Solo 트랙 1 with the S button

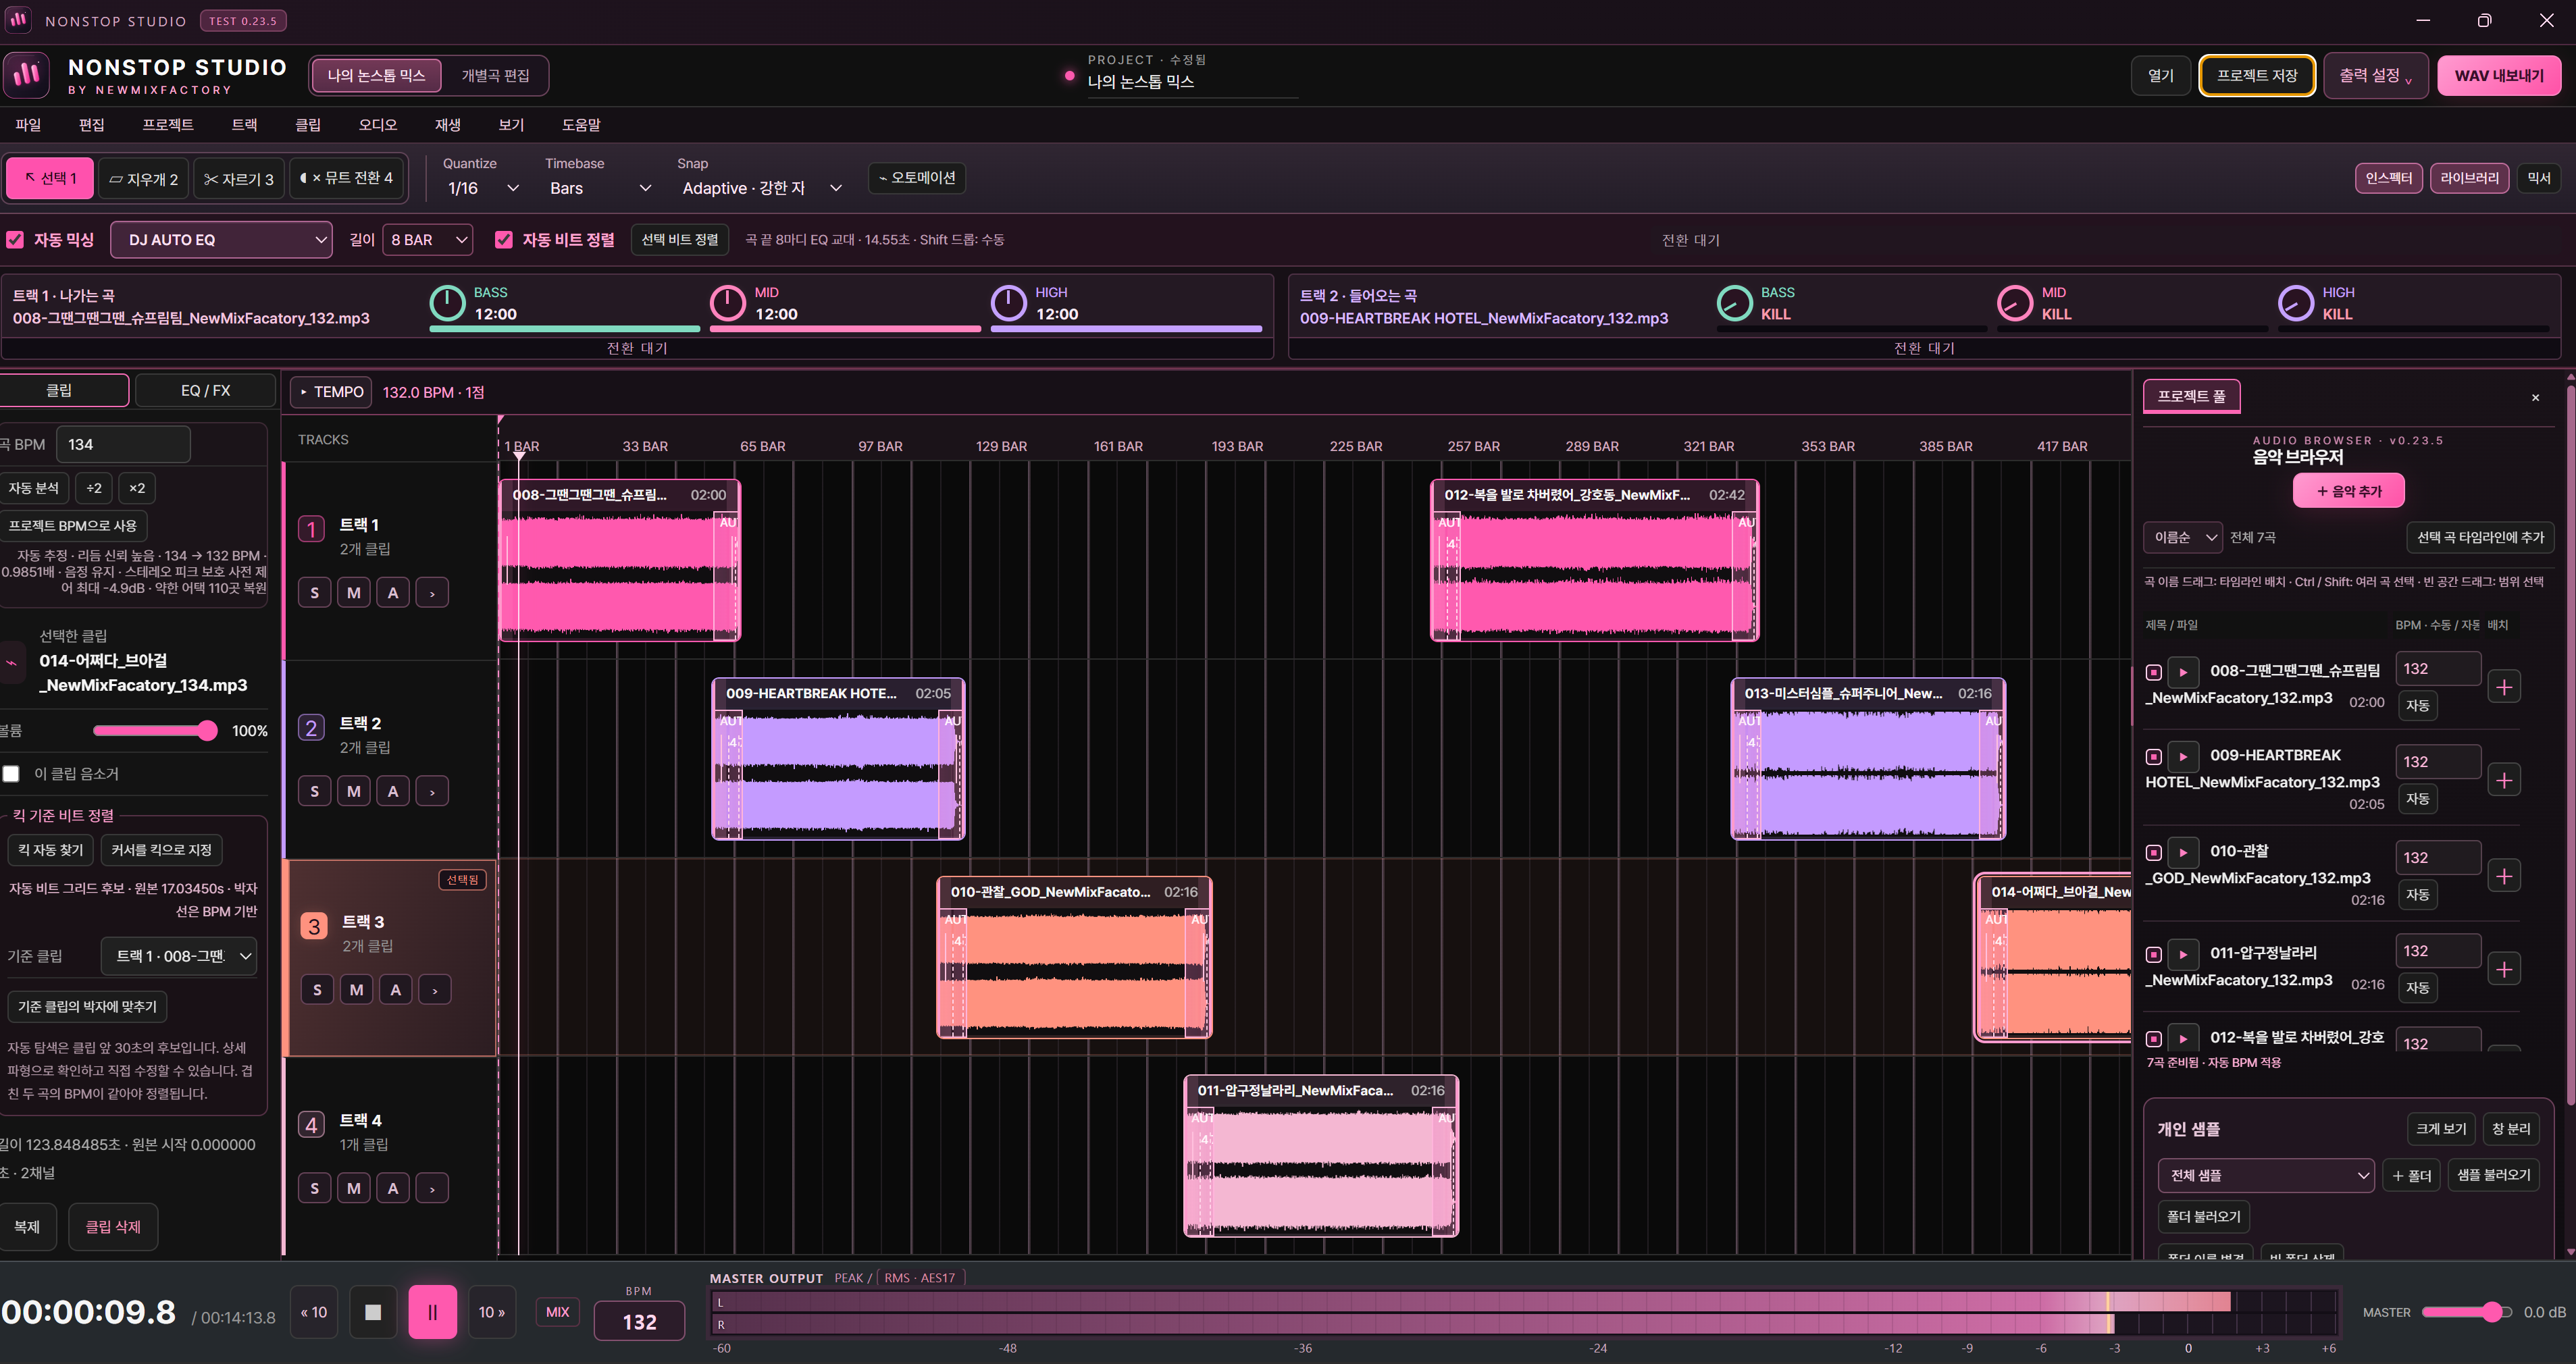[314, 592]
